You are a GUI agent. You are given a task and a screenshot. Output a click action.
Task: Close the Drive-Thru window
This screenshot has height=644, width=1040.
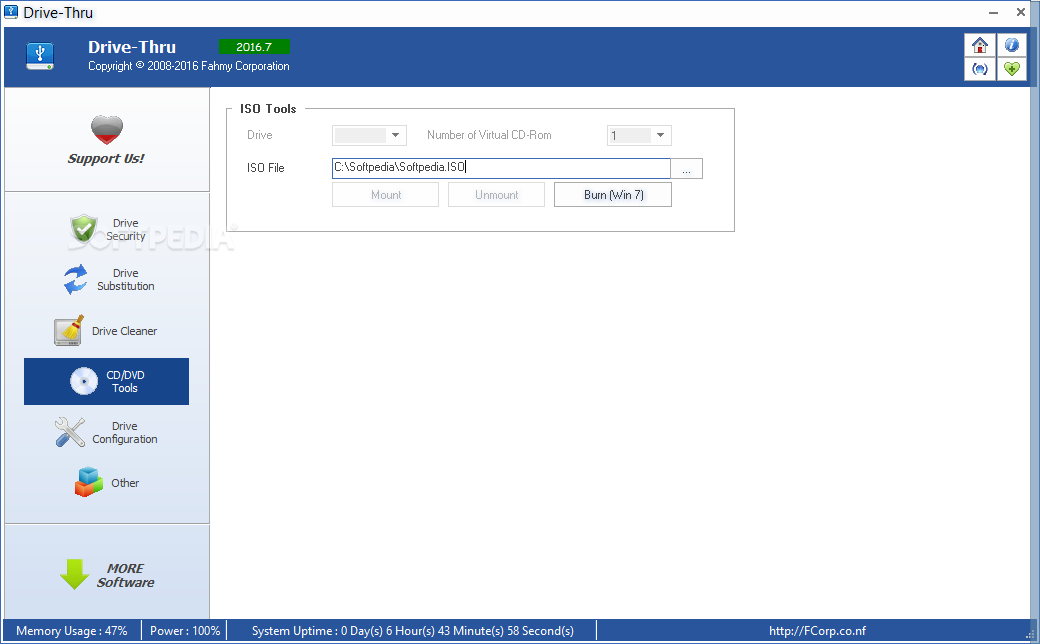pos(1021,12)
